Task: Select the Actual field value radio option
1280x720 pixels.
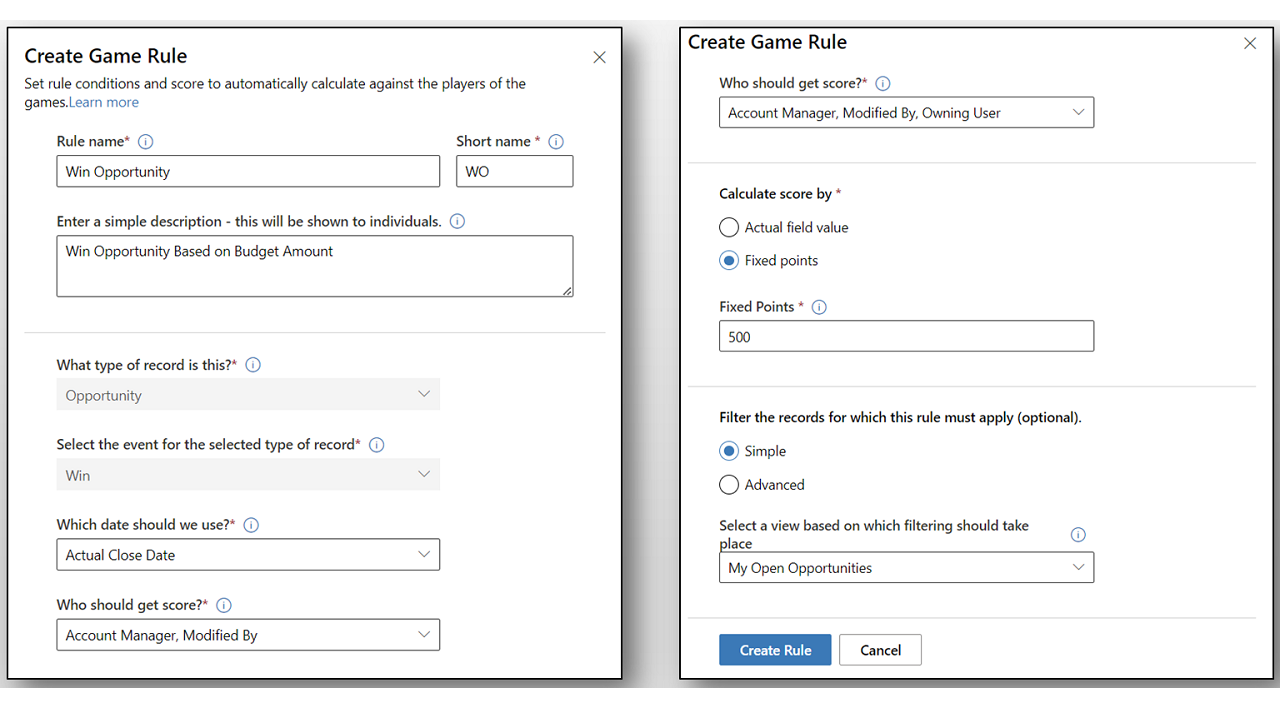Action: [x=729, y=228]
